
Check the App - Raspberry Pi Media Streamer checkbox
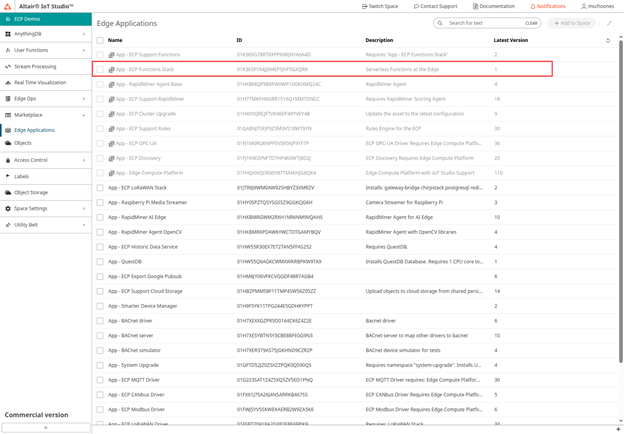point(100,202)
